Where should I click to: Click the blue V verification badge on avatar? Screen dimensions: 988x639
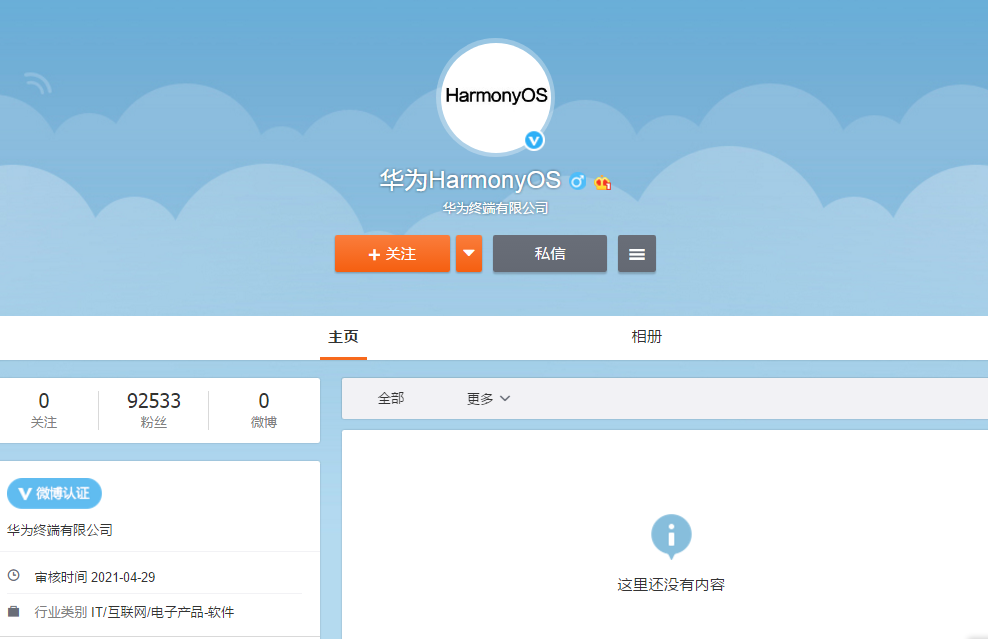click(x=534, y=141)
